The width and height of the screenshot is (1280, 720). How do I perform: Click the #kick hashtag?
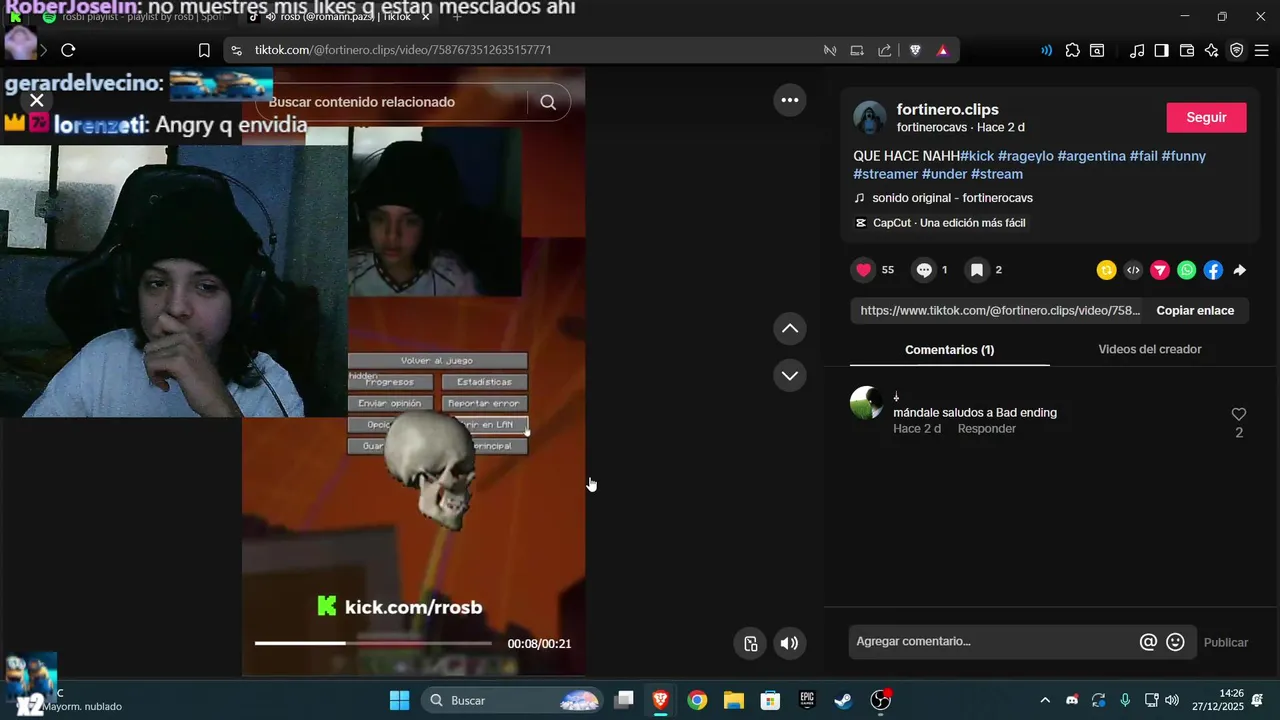(977, 156)
